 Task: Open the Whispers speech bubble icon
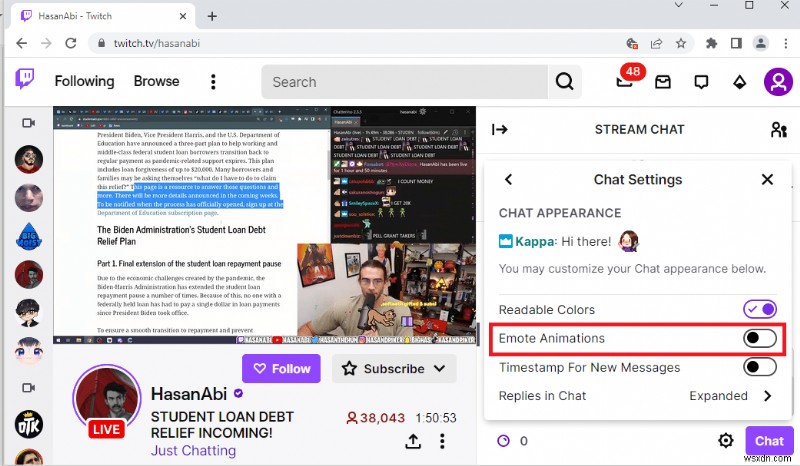(x=701, y=82)
